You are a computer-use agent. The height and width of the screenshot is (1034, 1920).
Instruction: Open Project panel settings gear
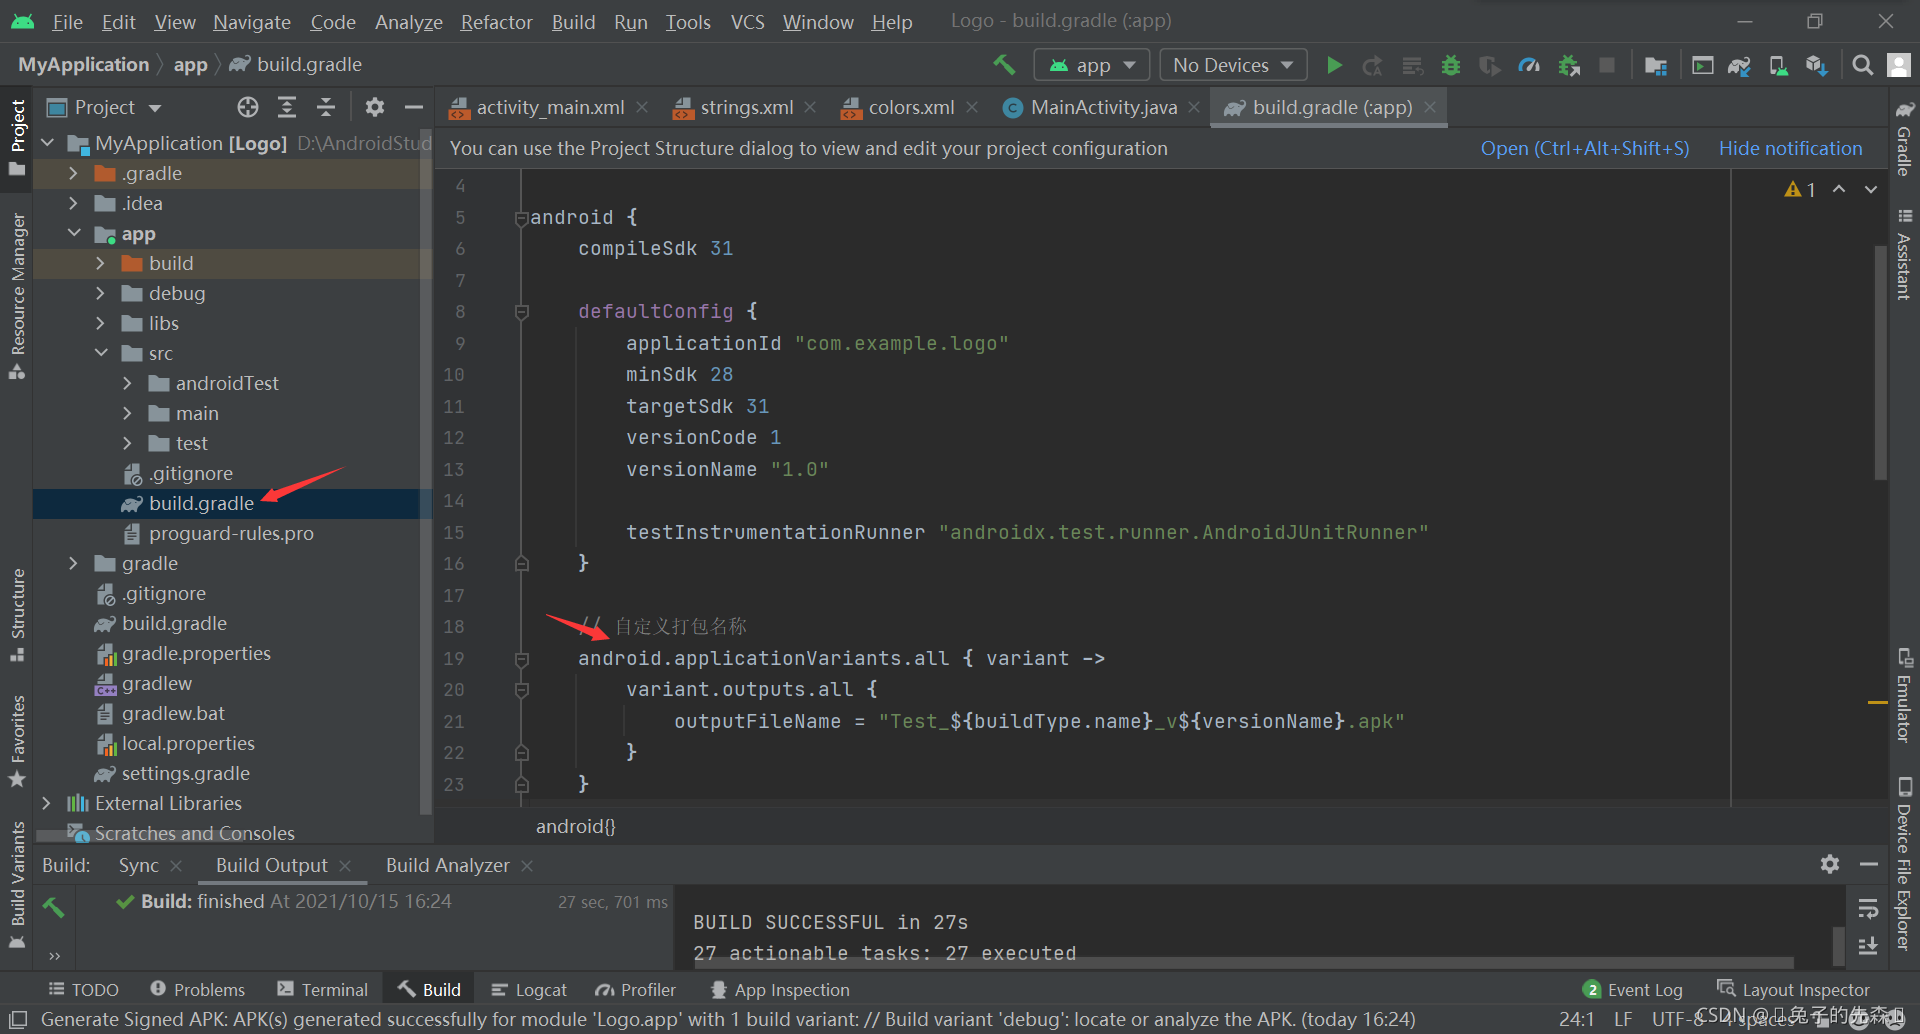[375, 107]
